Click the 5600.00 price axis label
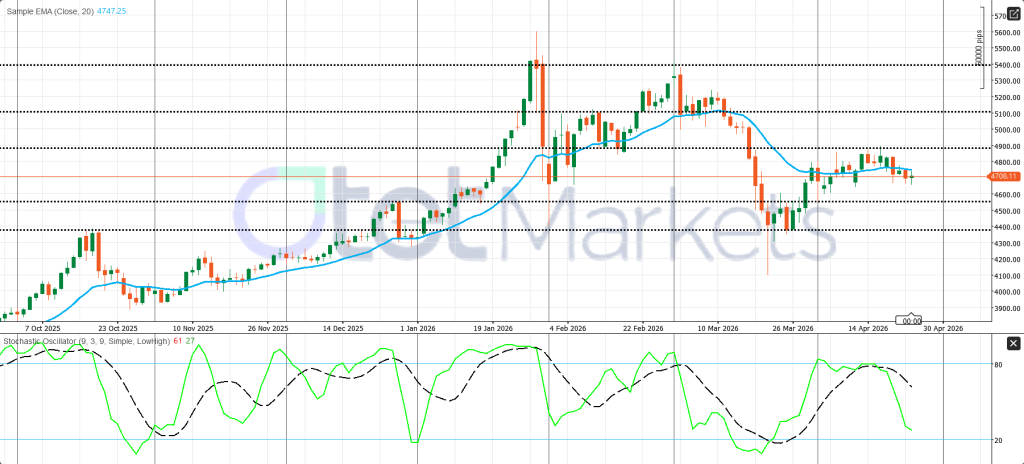Screen dimensions: 1024x464 coord(1006,32)
